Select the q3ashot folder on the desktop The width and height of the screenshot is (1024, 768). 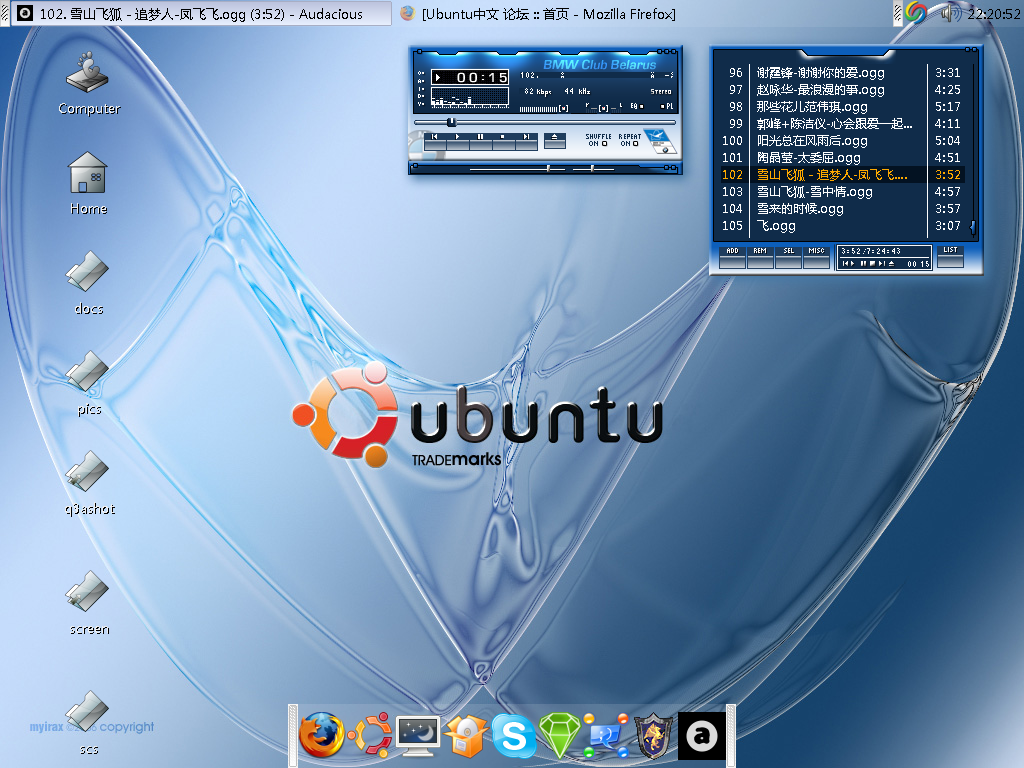point(89,484)
